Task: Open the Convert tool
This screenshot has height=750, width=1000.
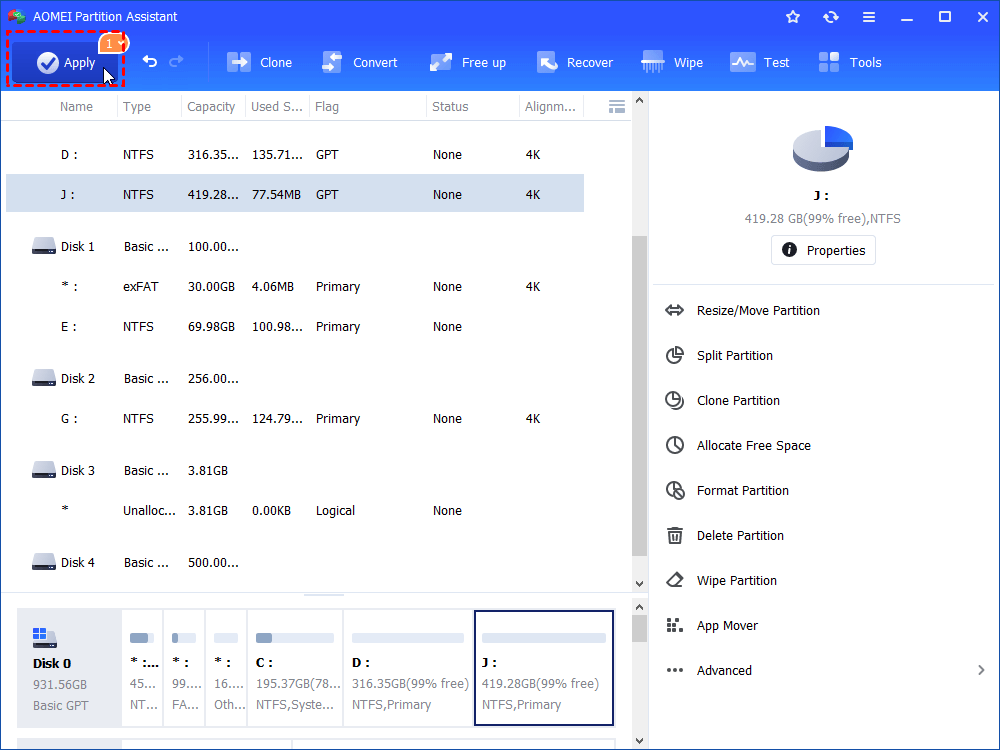Action: point(360,62)
